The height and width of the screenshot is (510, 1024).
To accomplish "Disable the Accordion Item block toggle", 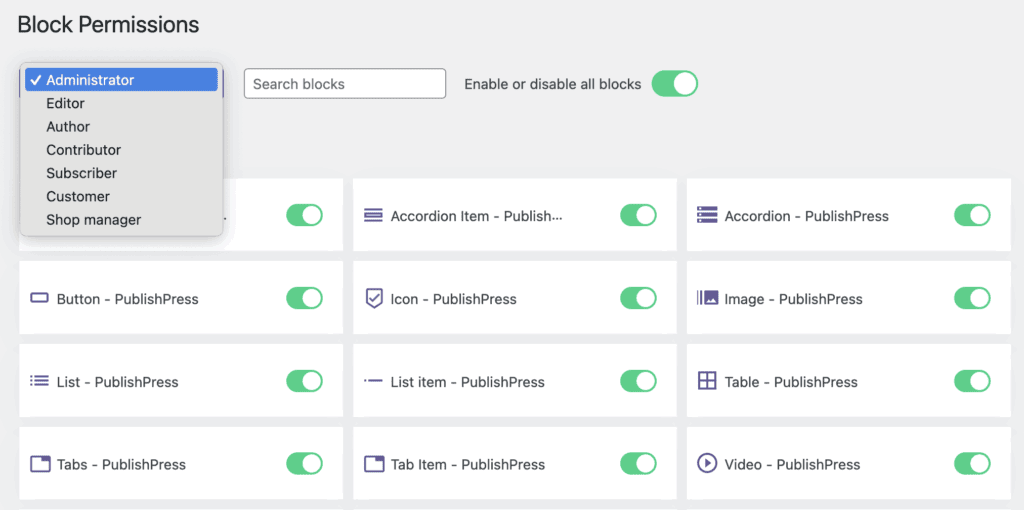I will (x=638, y=215).
